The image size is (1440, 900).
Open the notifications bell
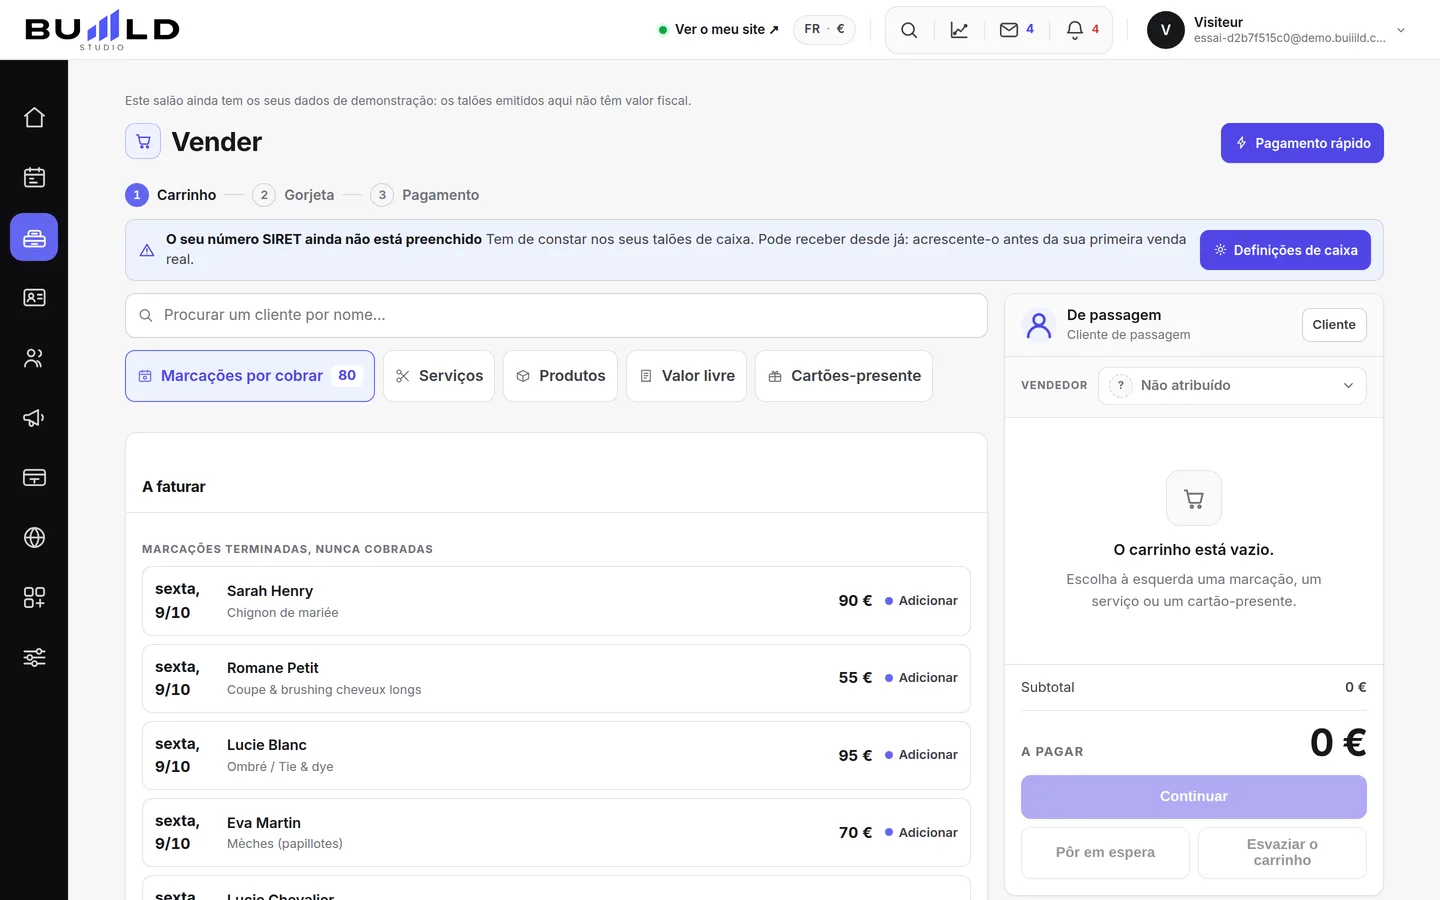[1083, 30]
